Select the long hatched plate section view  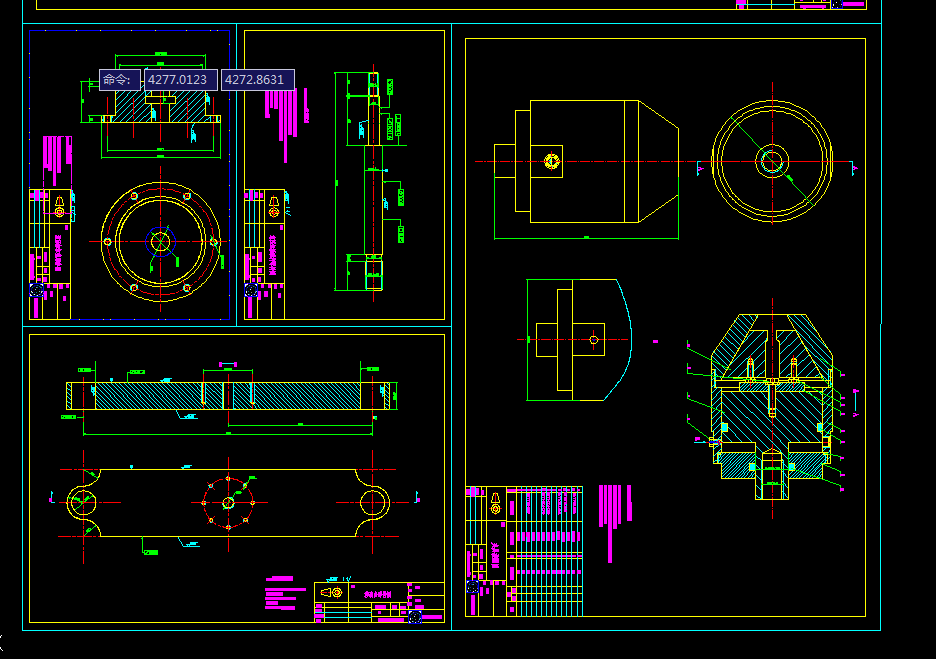coord(229,396)
